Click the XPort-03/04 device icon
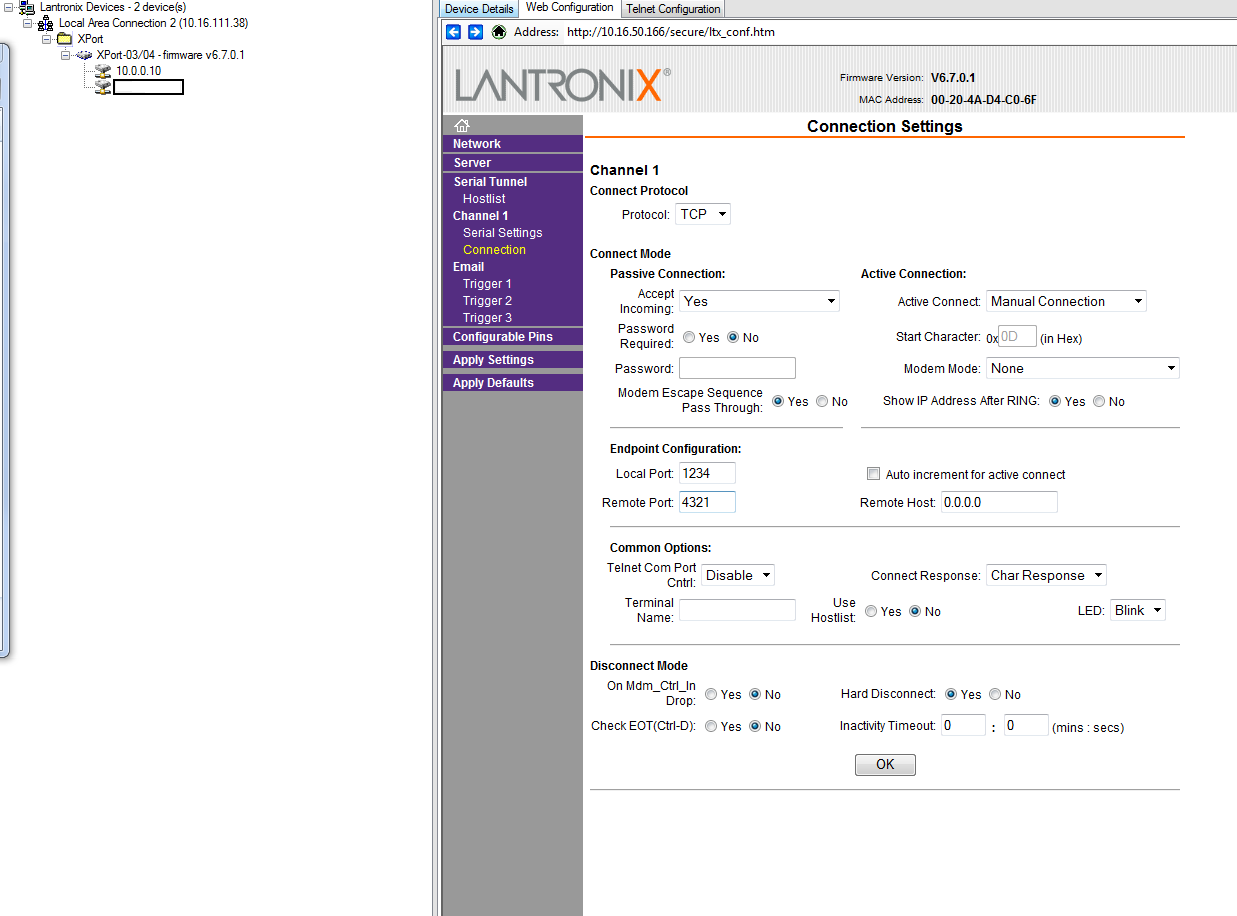This screenshot has height=916, width=1237. [84, 55]
